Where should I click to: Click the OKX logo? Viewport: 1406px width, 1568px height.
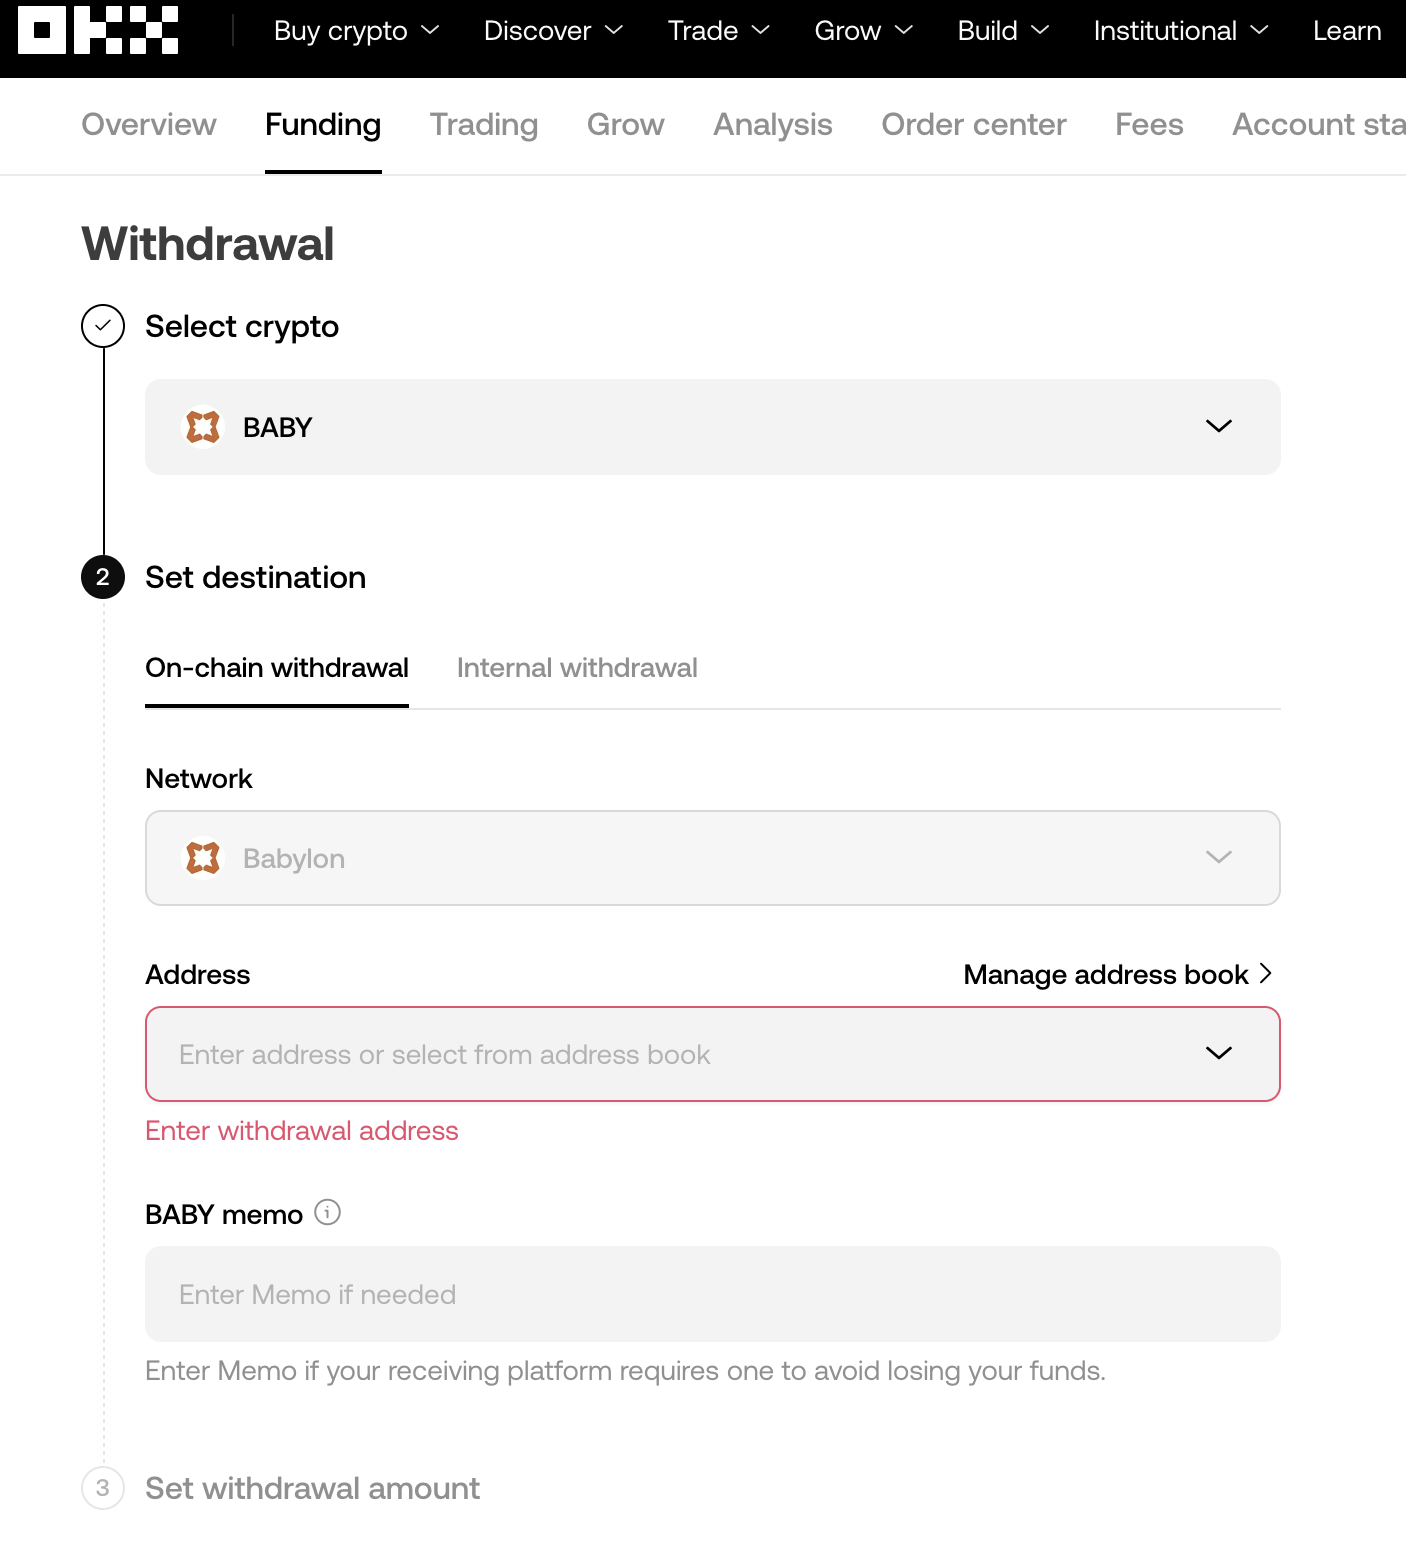click(x=98, y=30)
